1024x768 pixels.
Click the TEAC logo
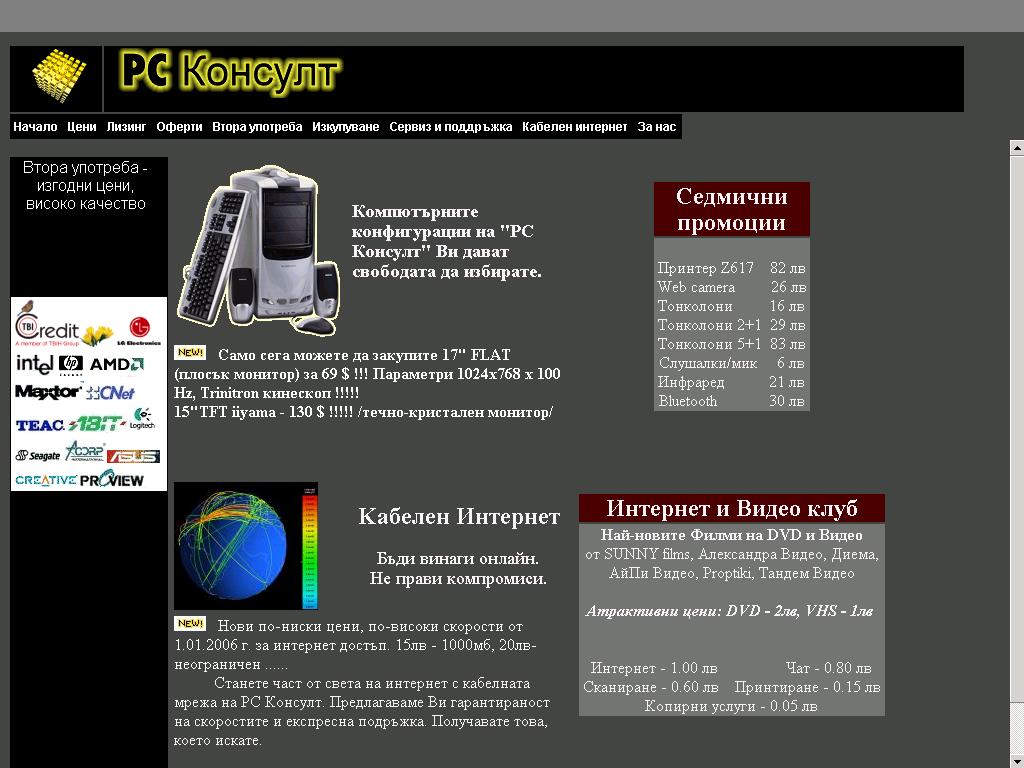point(40,425)
